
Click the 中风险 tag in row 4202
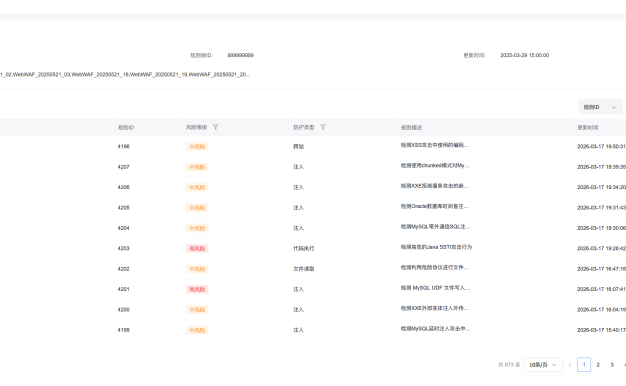pos(197,269)
